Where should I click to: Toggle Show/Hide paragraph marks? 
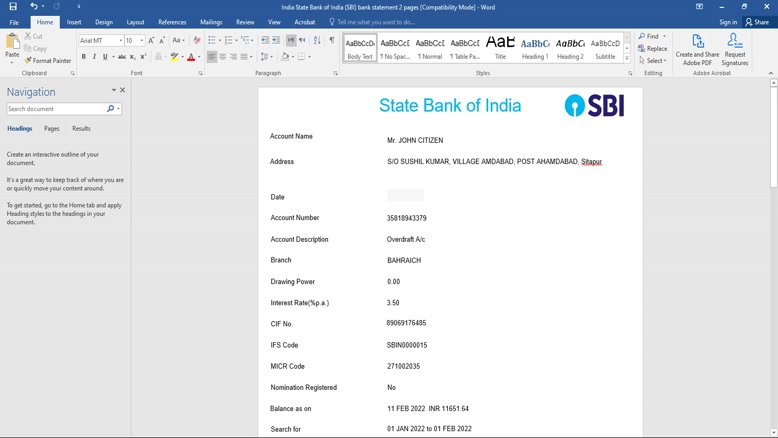click(x=332, y=40)
